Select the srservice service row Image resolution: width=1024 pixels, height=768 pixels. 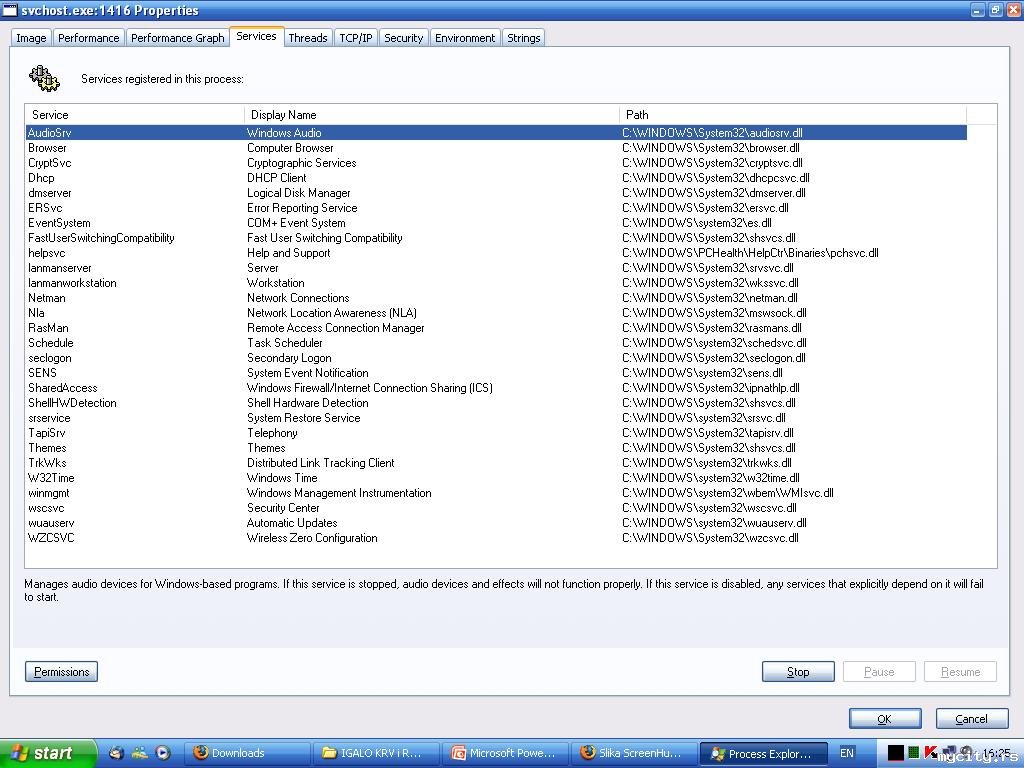coord(496,418)
